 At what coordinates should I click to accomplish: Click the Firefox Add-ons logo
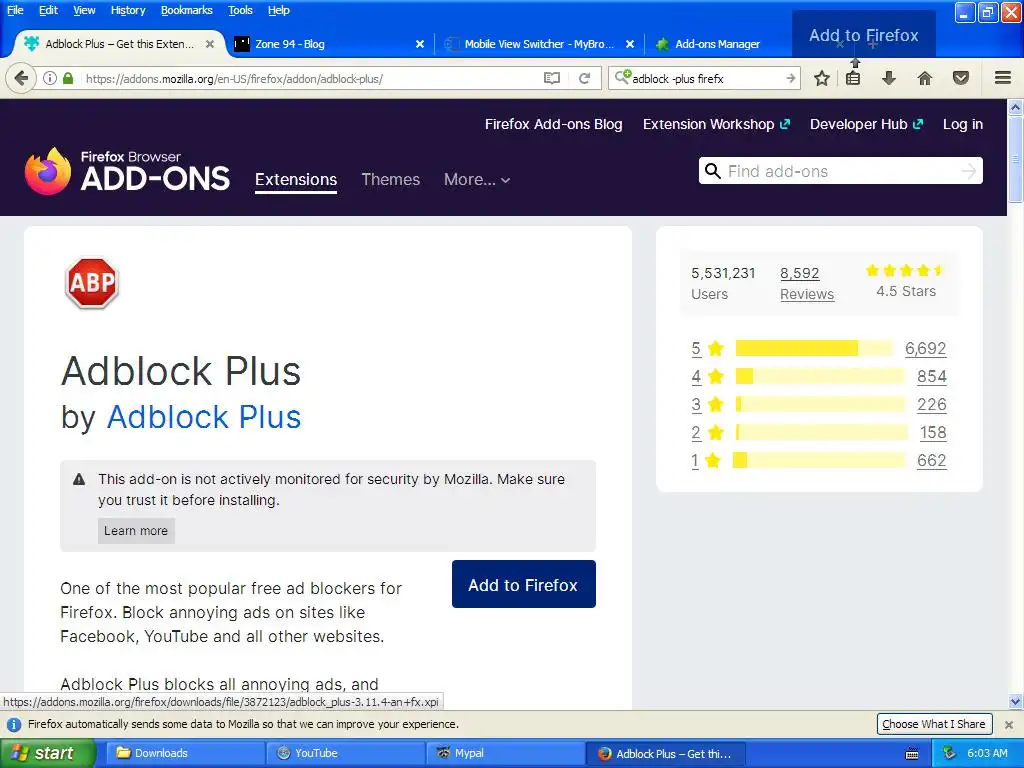coord(127,171)
